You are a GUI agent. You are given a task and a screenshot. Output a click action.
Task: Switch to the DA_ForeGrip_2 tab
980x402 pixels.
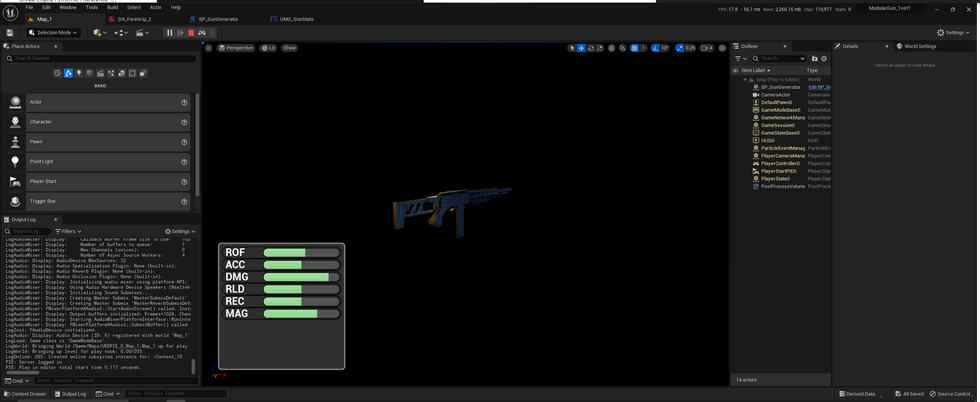134,19
